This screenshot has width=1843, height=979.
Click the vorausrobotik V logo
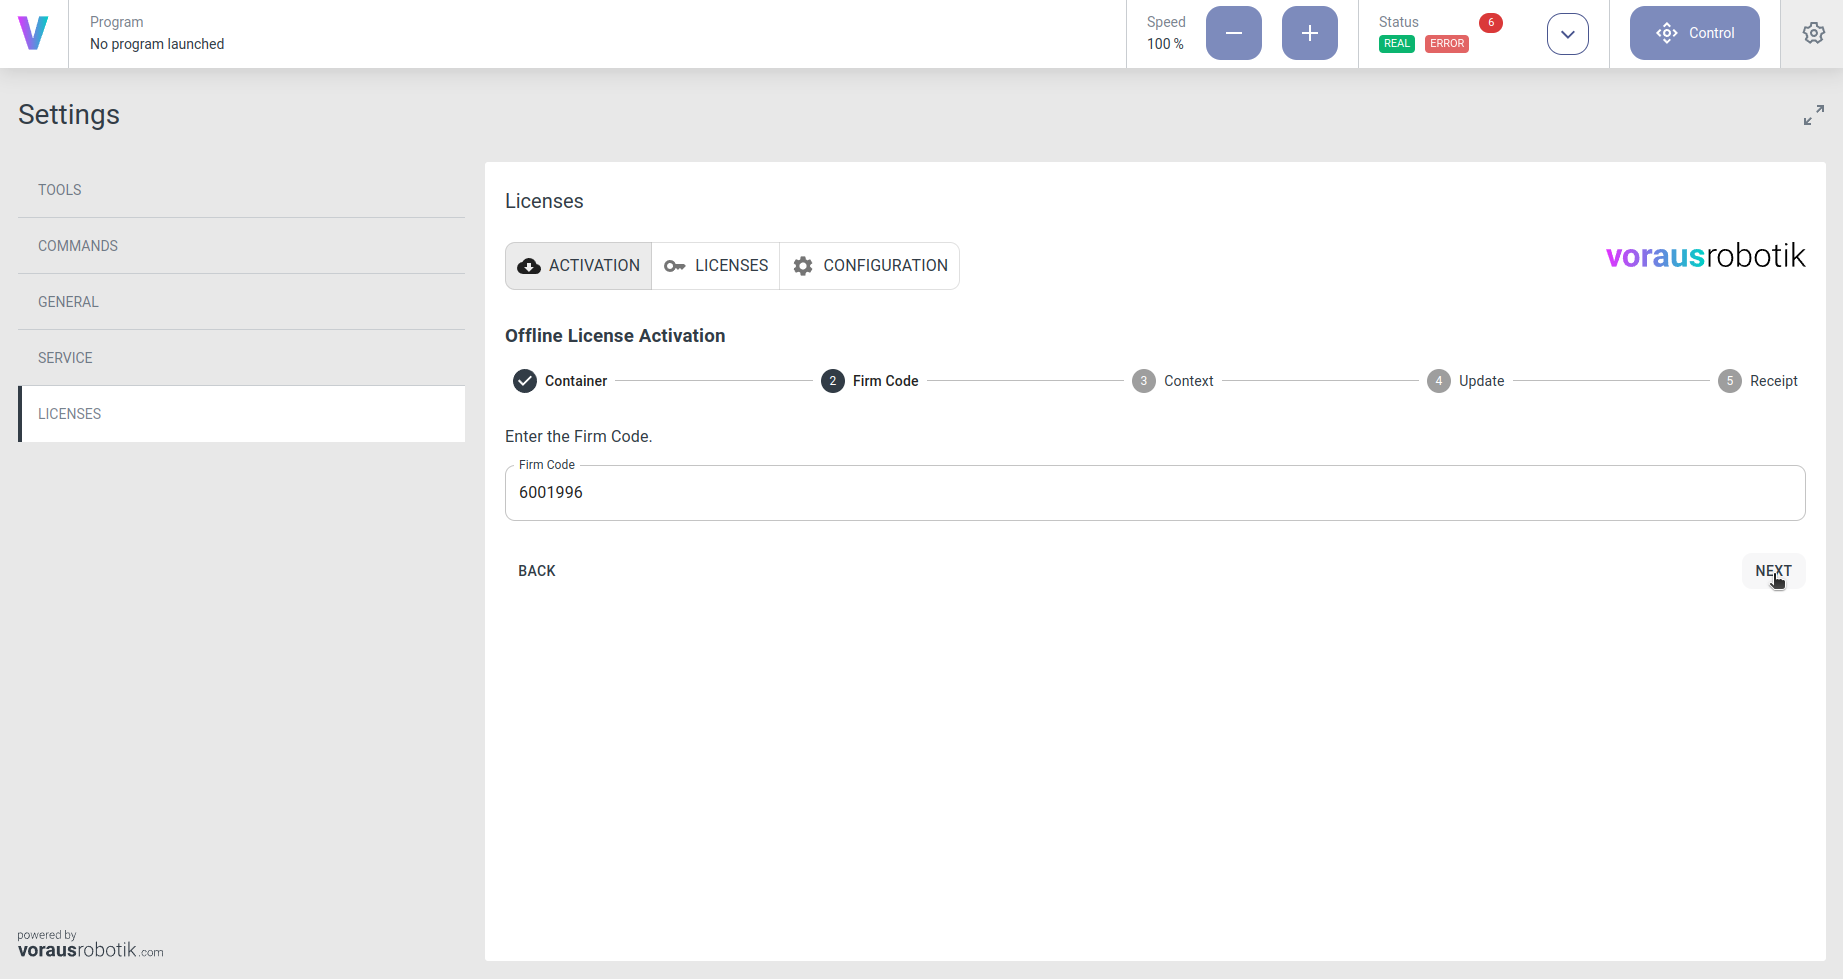[x=33, y=33]
